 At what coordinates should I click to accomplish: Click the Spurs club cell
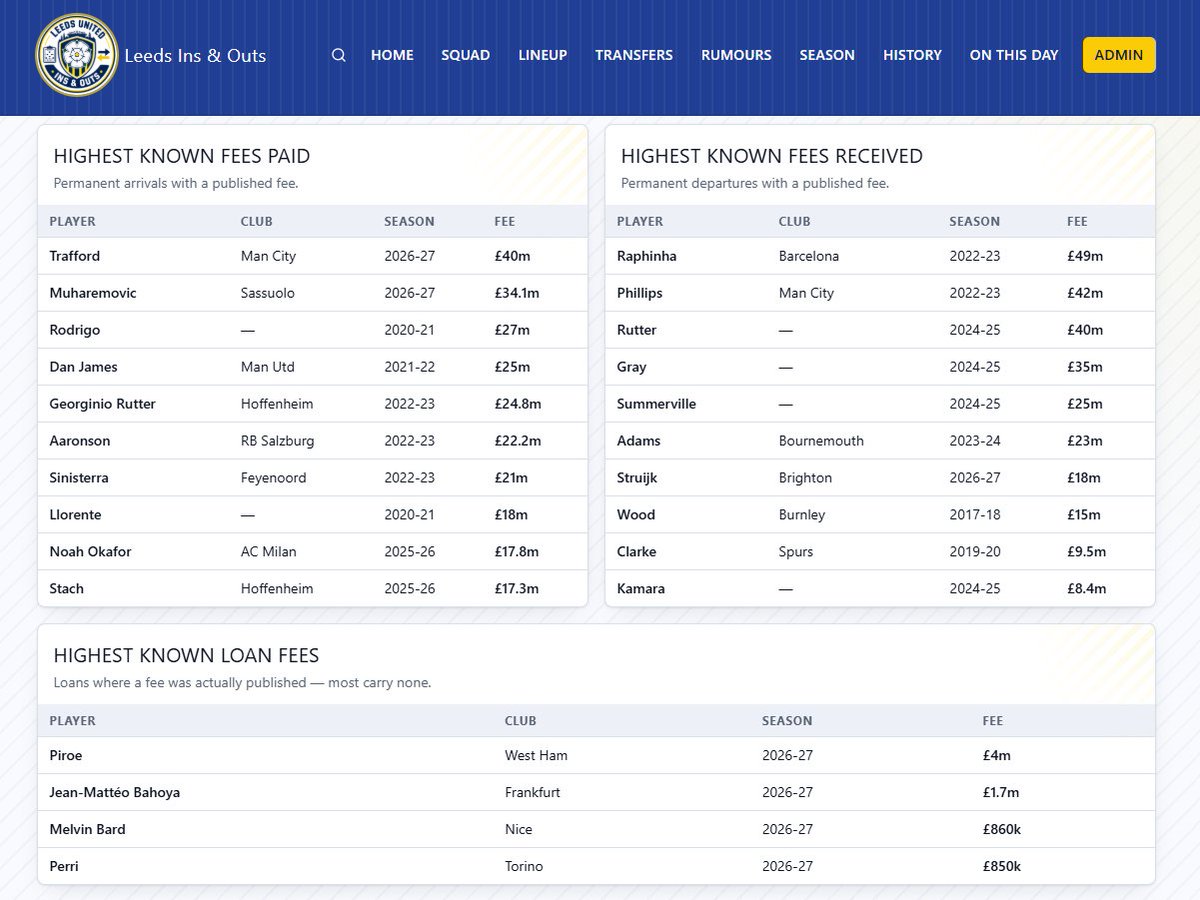[796, 552]
